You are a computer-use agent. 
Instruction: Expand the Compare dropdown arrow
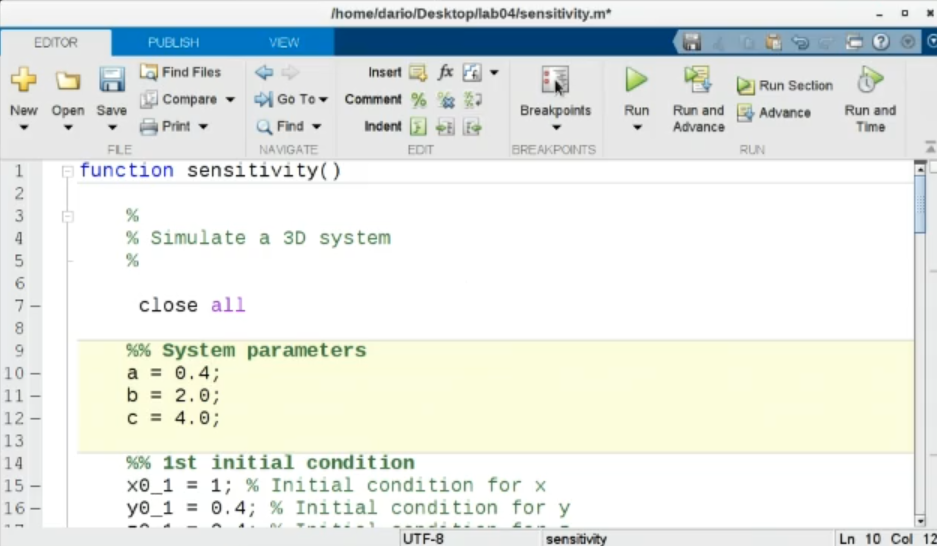pyautogui.click(x=230, y=99)
